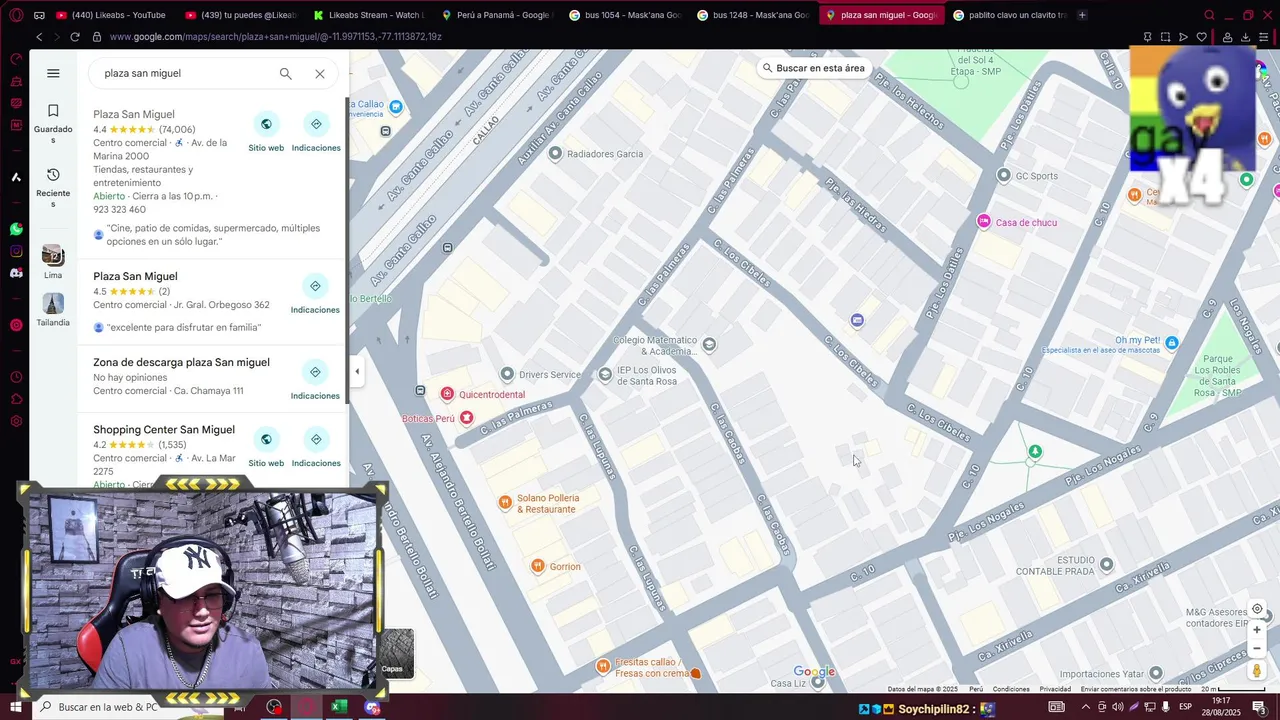
Task: Add page to bookmarks with heart icon
Action: pyautogui.click(x=1202, y=37)
